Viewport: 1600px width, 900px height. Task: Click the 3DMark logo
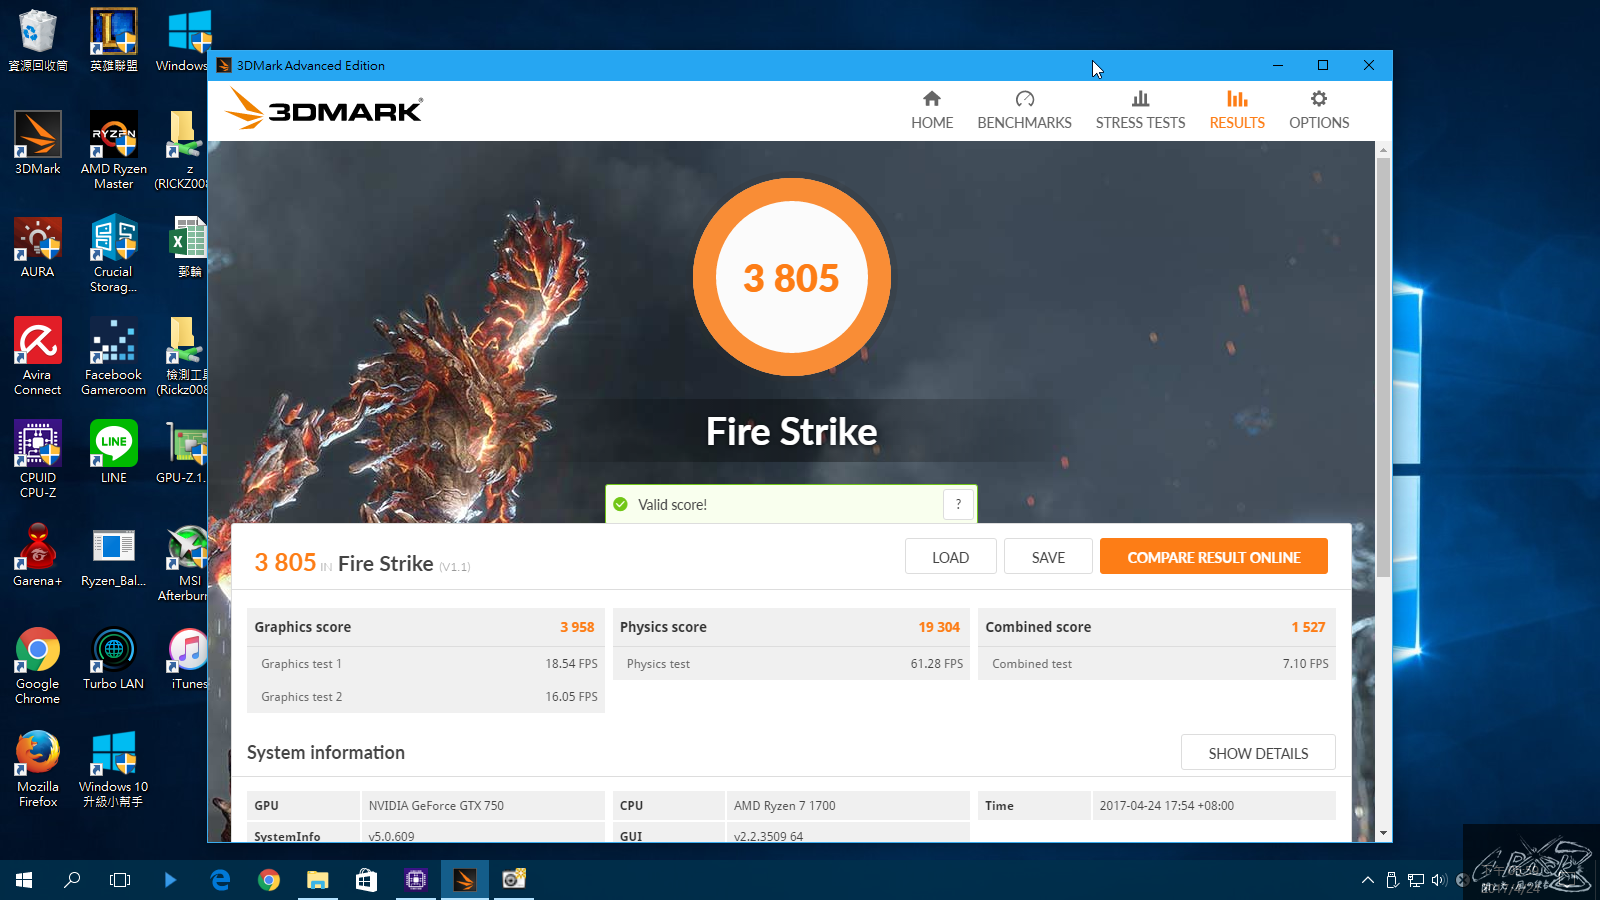point(324,108)
